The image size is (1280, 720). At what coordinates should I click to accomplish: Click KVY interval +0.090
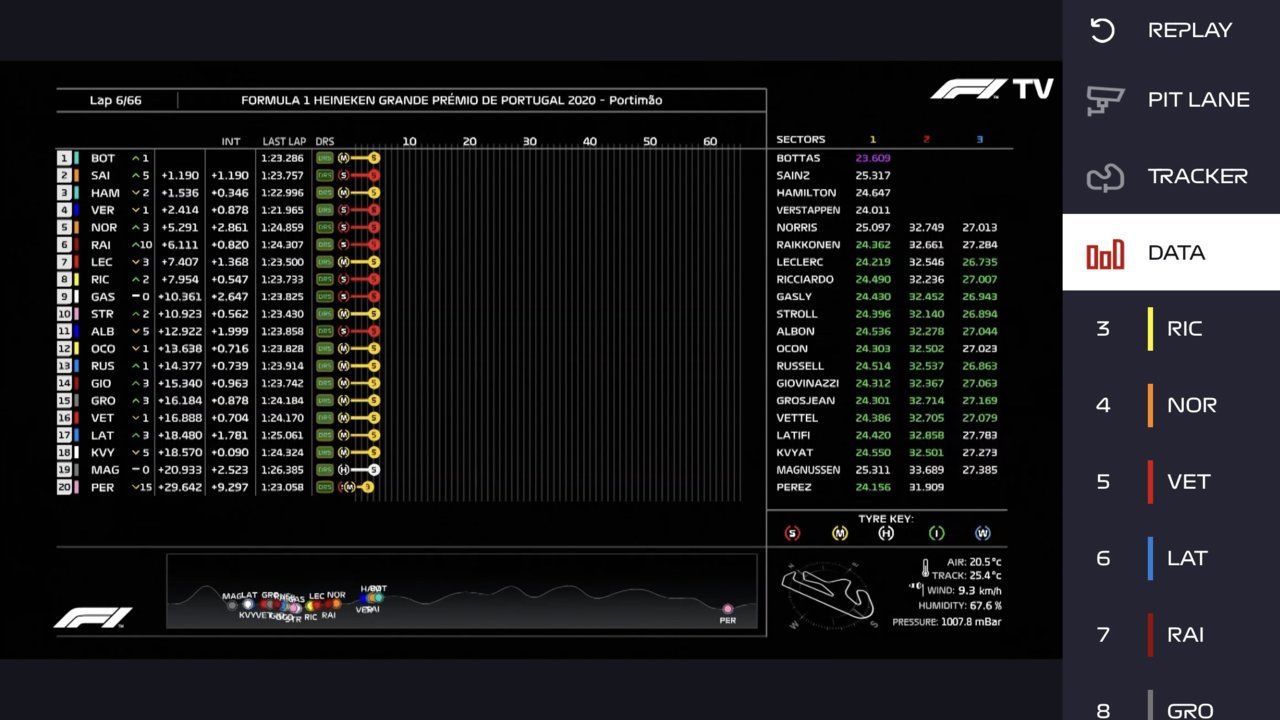pos(230,453)
